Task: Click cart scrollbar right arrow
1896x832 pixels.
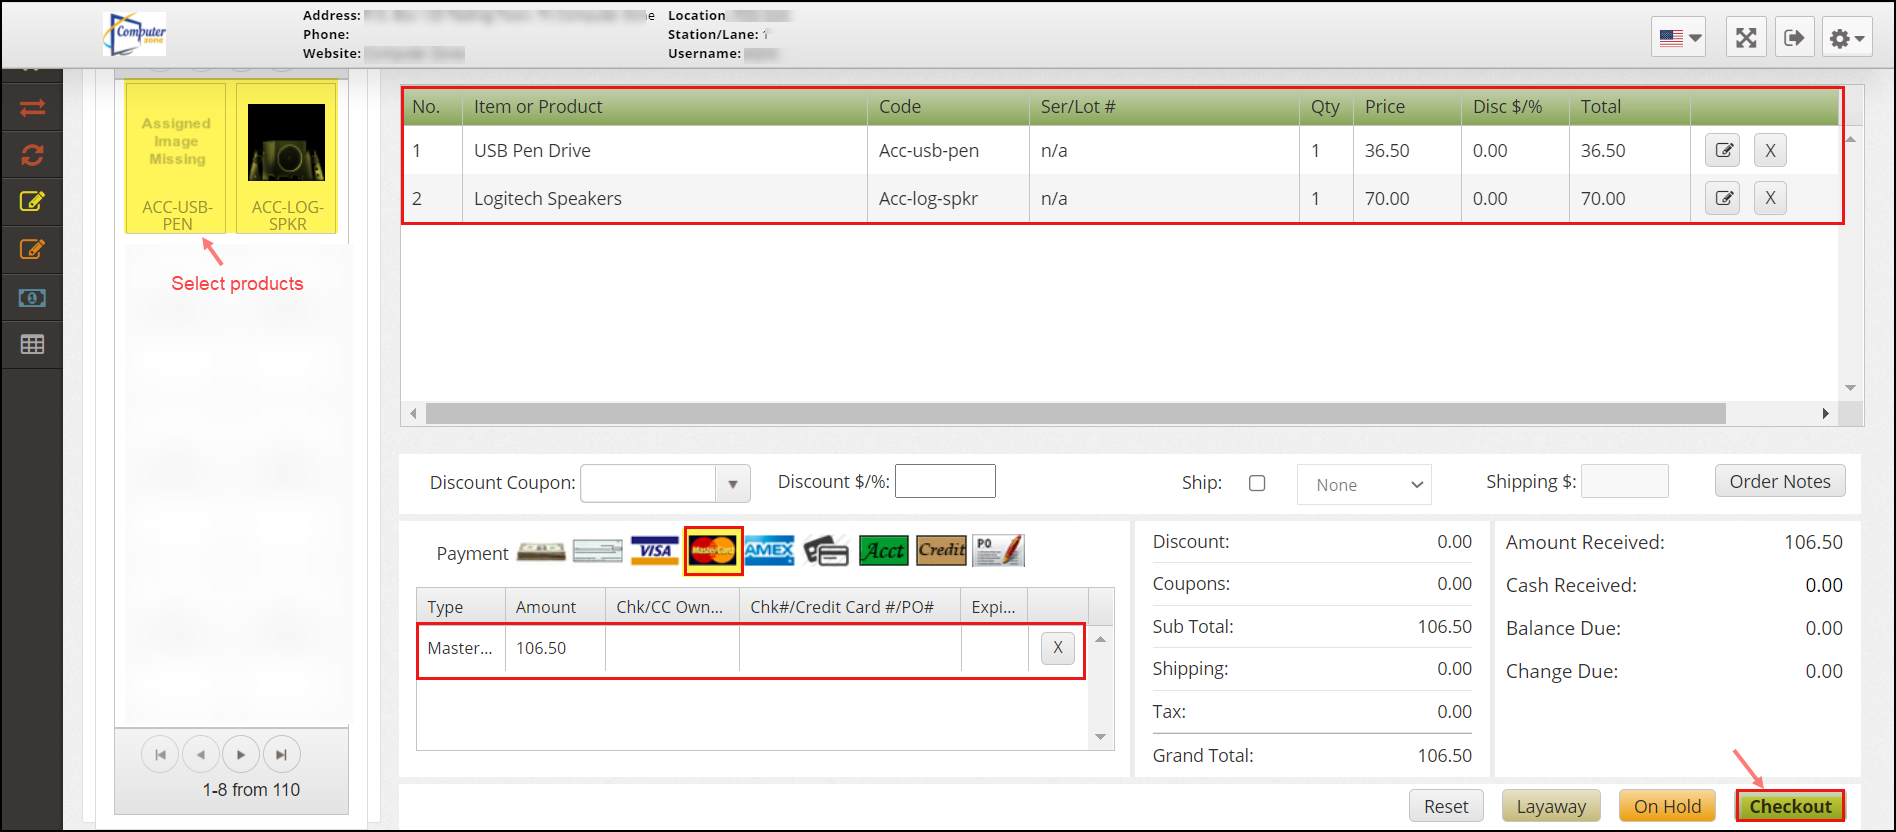Action: point(1826,414)
